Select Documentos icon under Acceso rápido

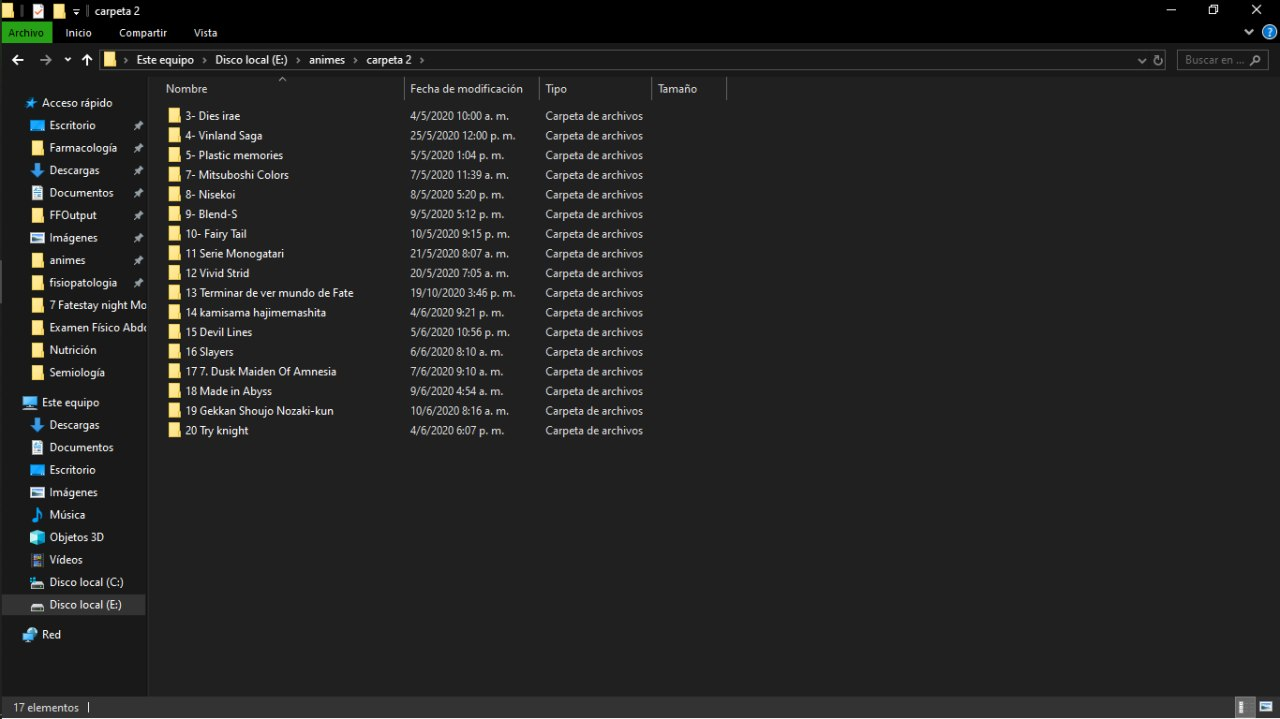pos(38,193)
